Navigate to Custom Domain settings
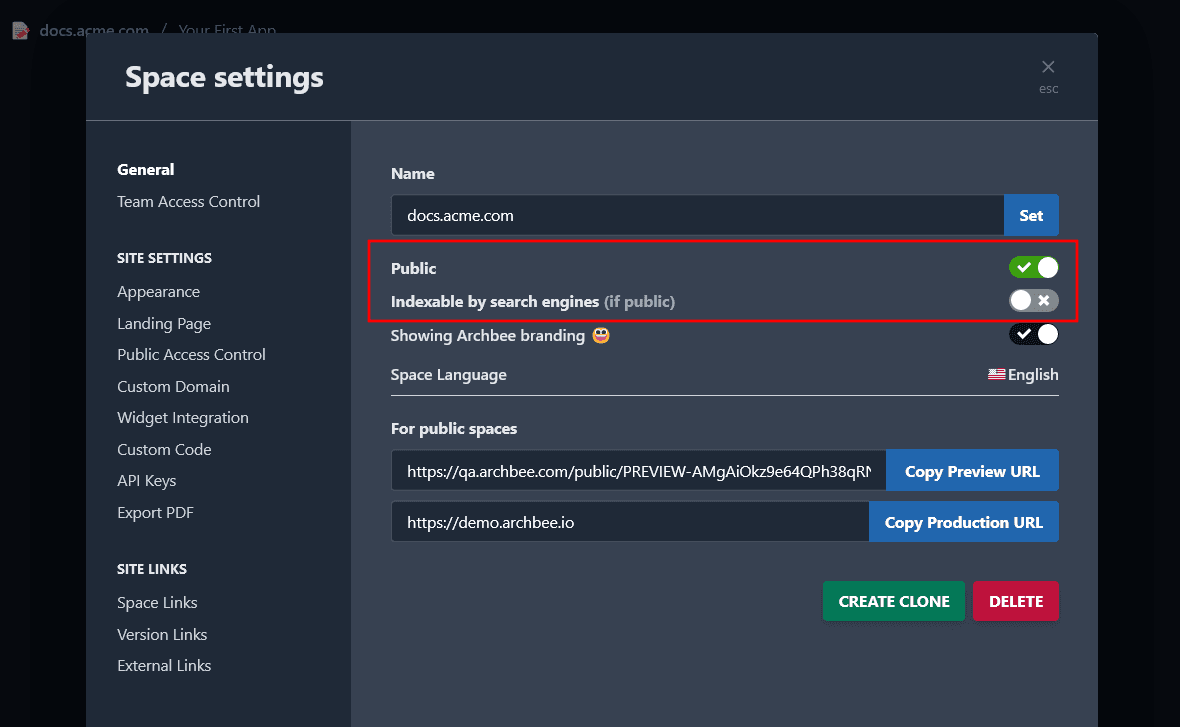 tap(173, 387)
